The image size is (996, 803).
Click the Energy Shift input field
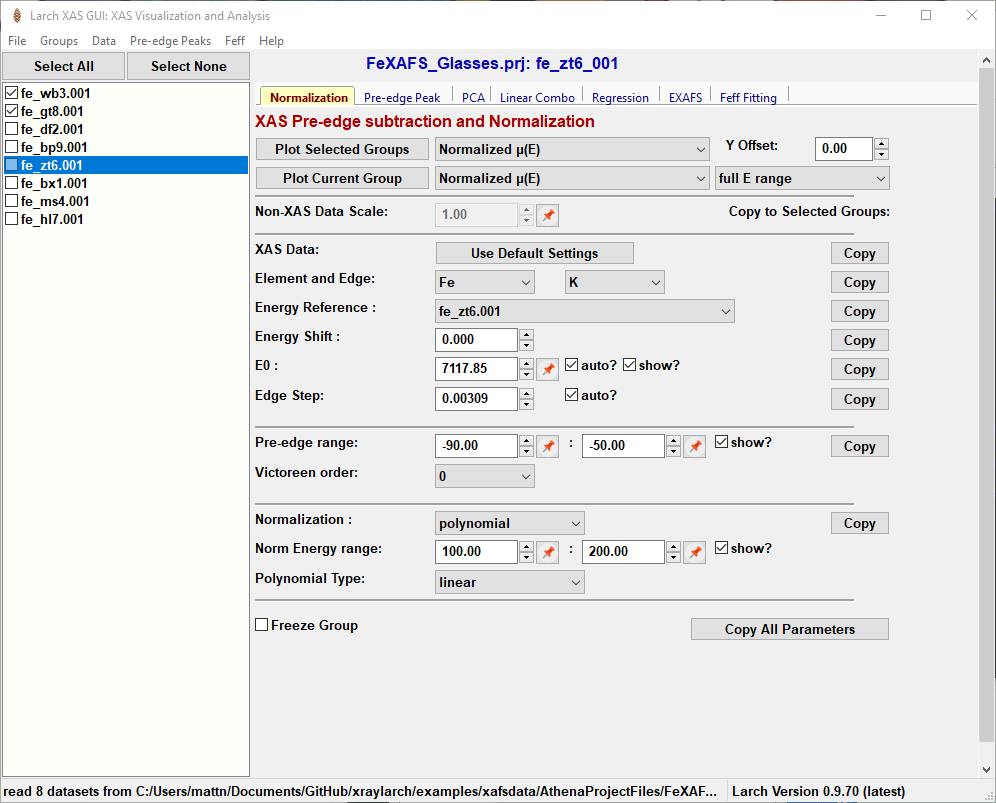click(476, 340)
